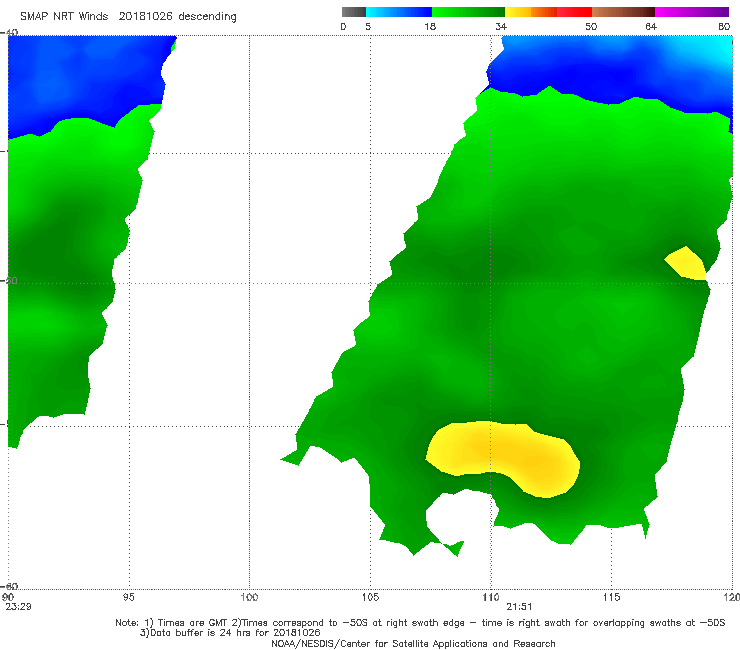The width and height of the screenshot is (740, 650).
Task: Click the small yellow wind patch near 118E
Action: point(685,263)
